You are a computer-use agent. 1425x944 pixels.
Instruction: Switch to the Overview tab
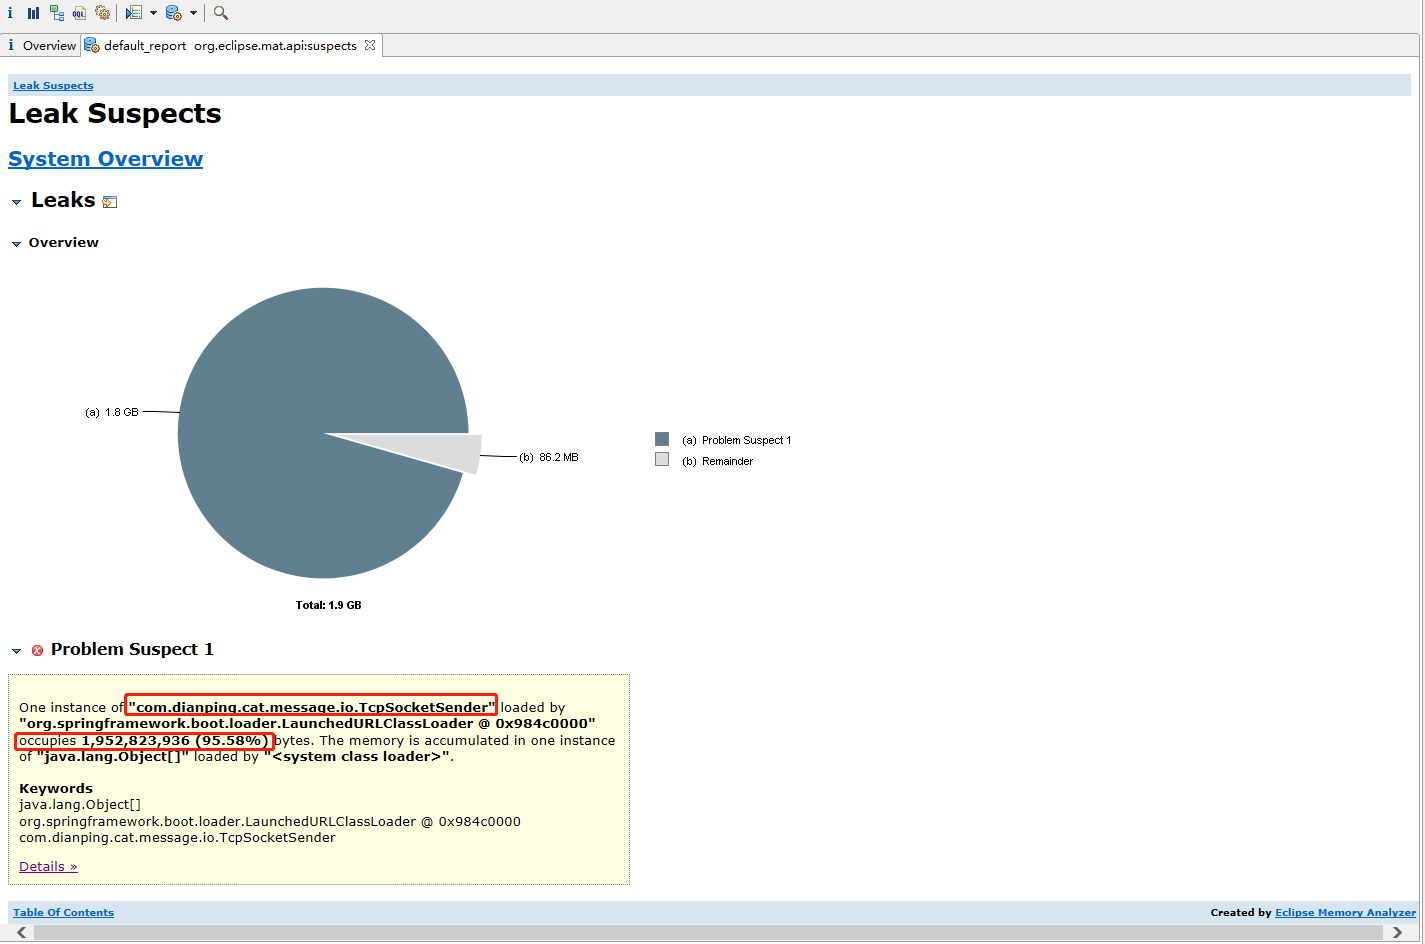[41, 46]
